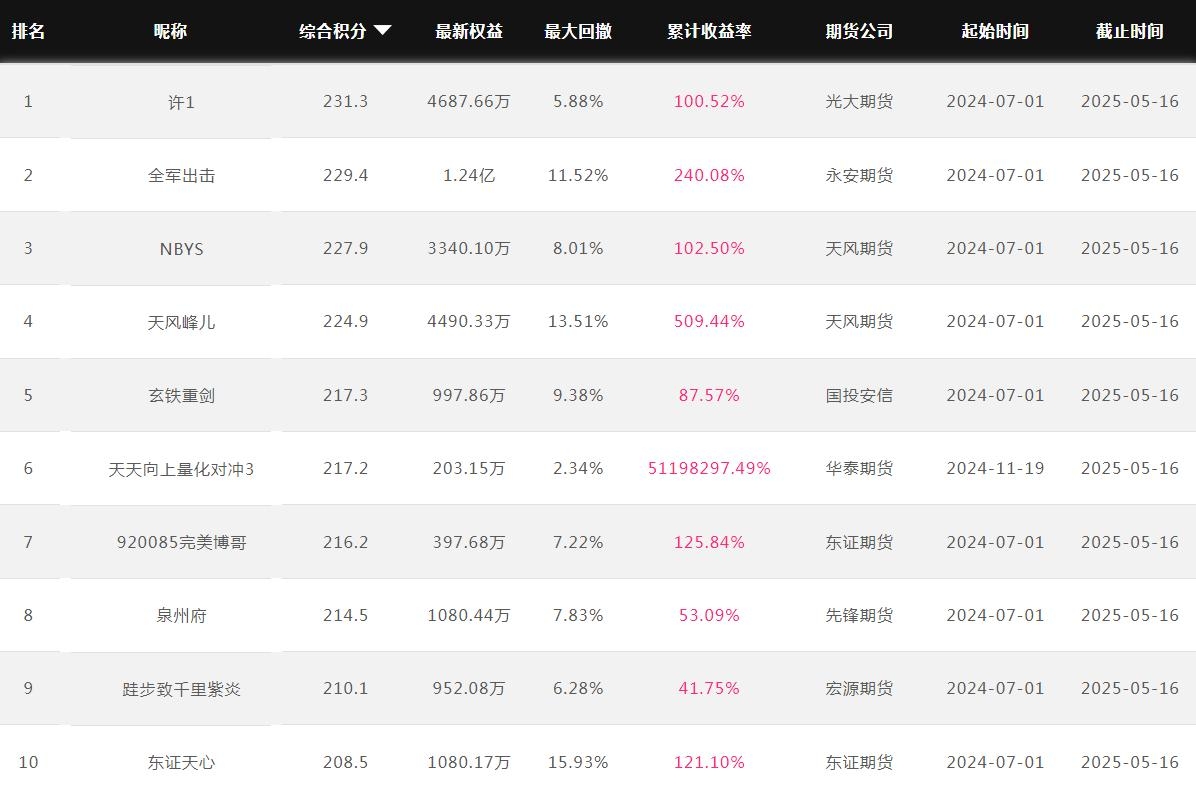The height and width of the screenshot is (796, 1196).
Task: Click the equity value 997.86万
Action: click(469, 395)
